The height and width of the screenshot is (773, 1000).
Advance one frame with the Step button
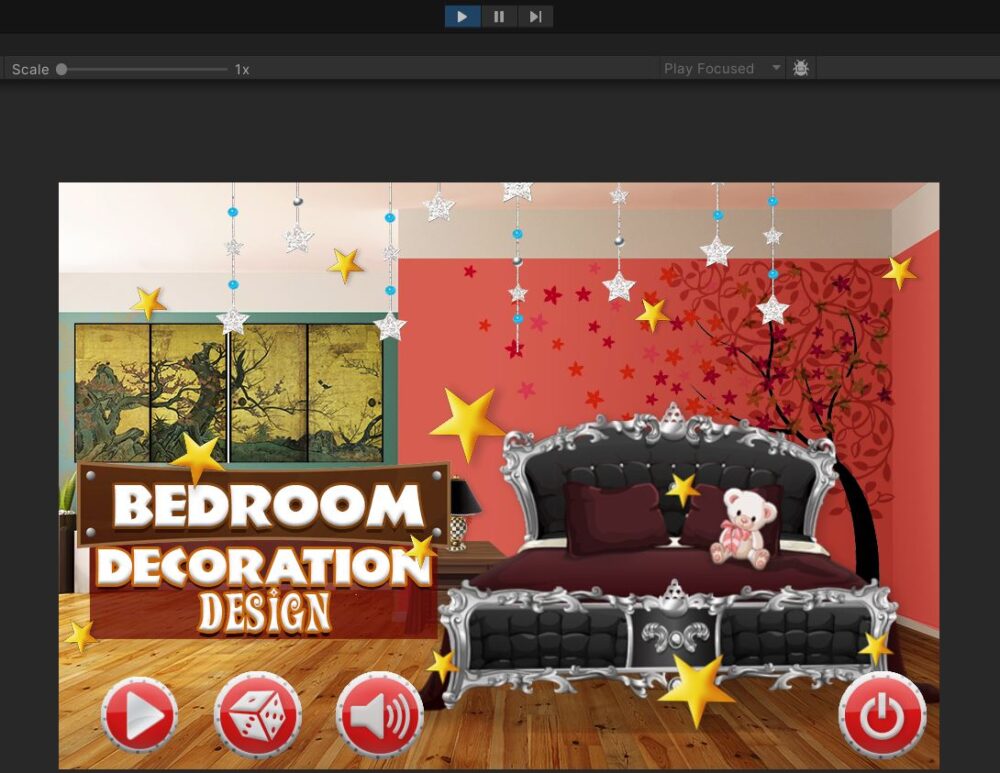tap(535, 17)
